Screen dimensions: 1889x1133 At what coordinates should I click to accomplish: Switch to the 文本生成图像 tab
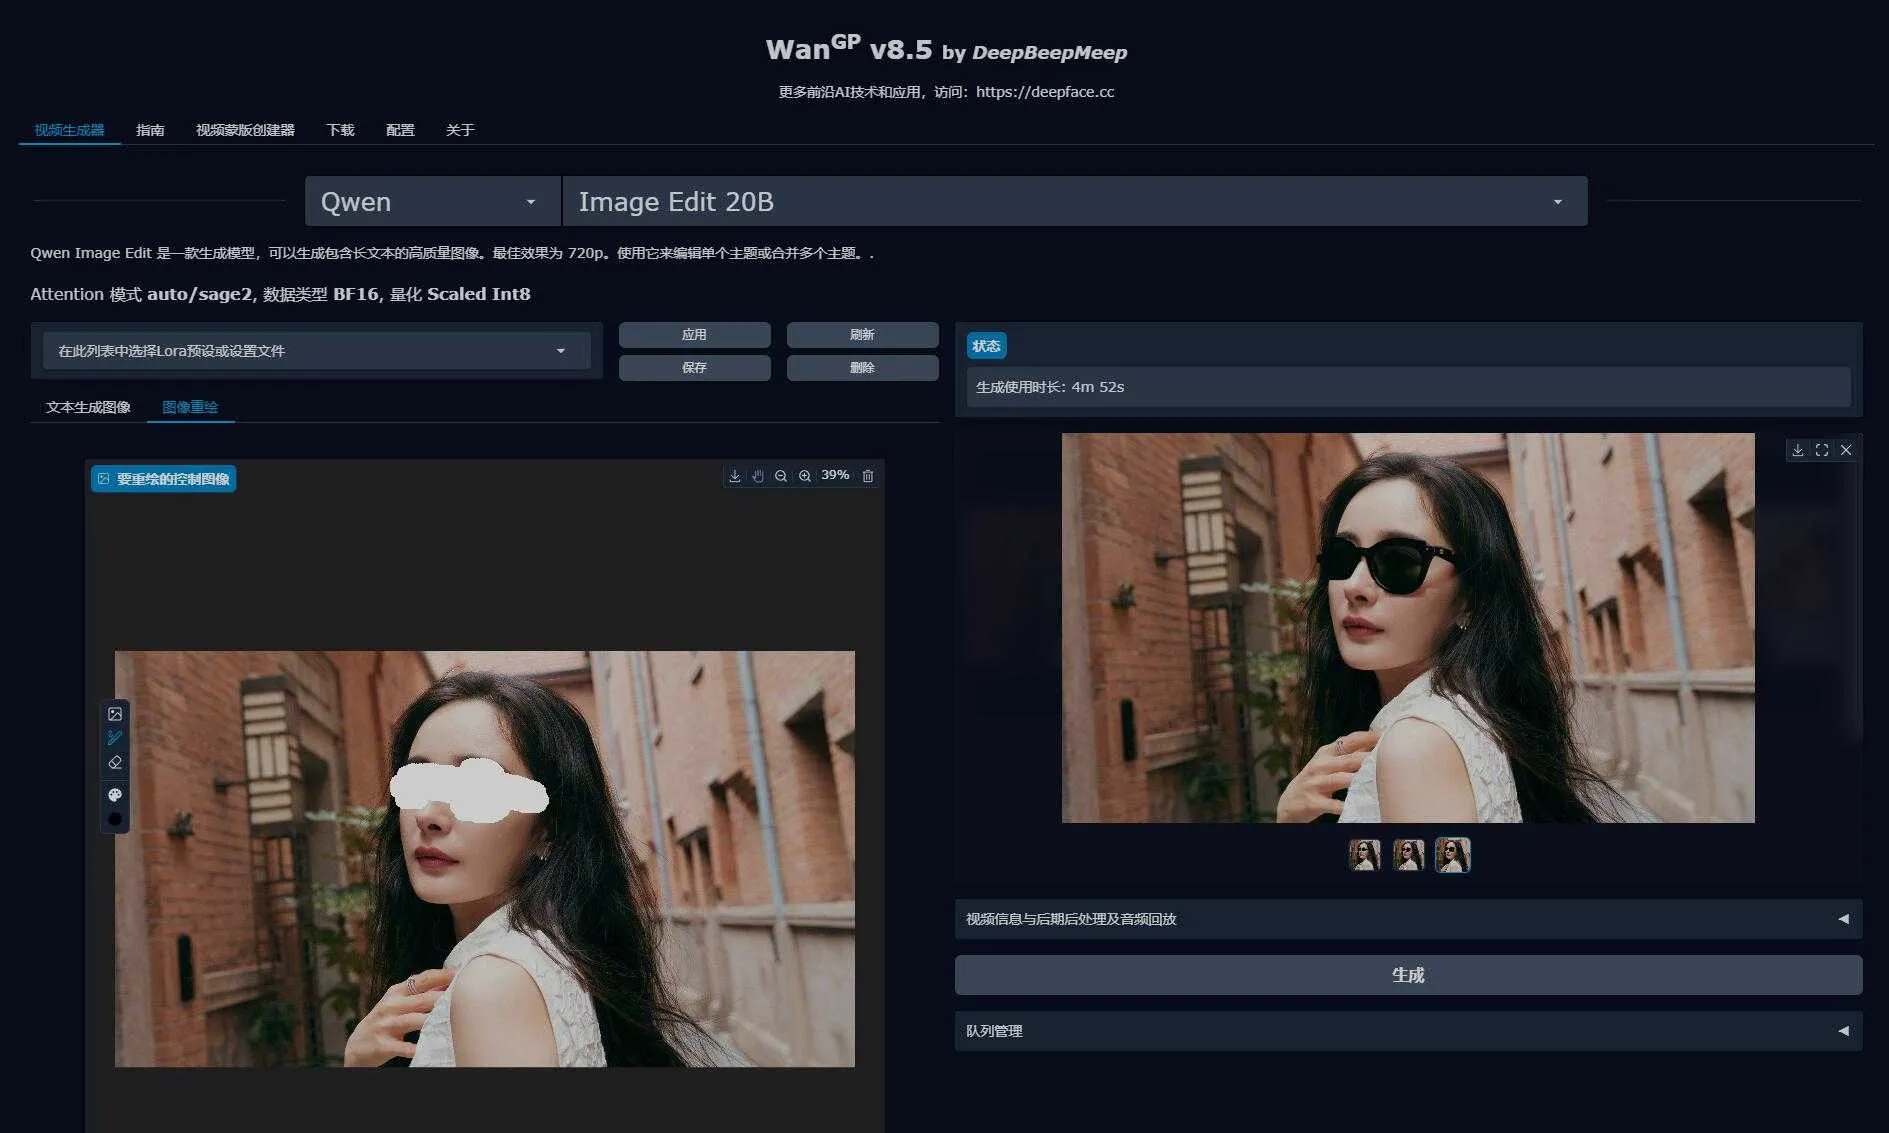[88, 407]
